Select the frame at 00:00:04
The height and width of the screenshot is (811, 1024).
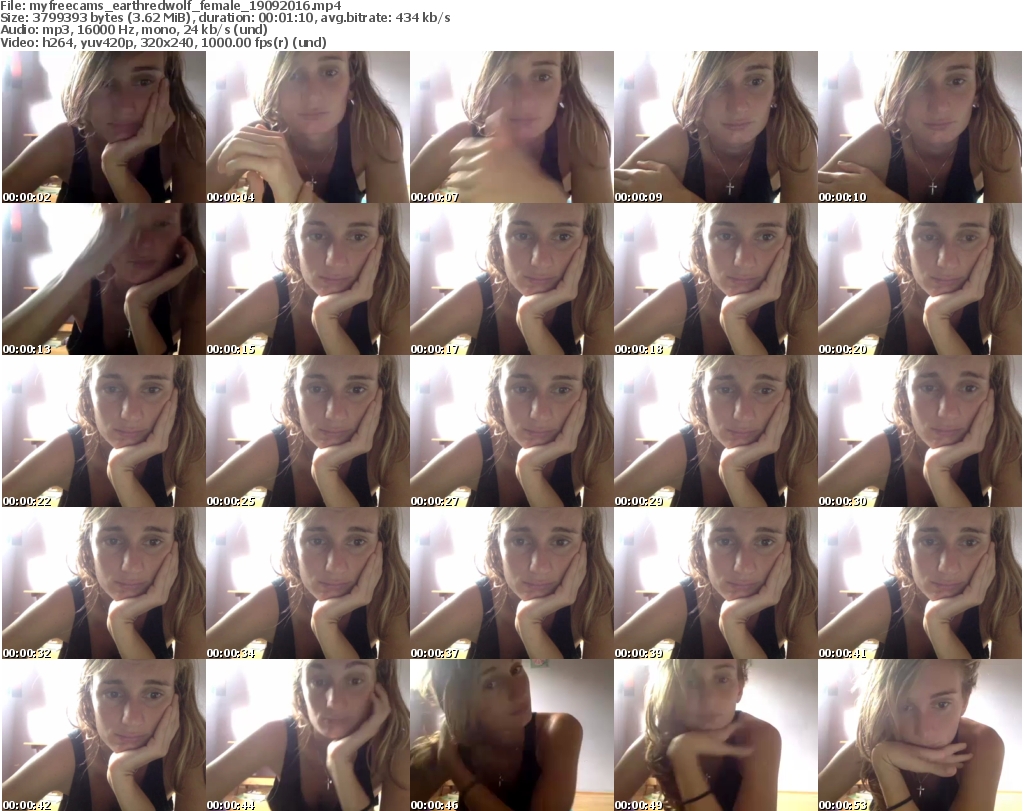[x=307, y=127]
